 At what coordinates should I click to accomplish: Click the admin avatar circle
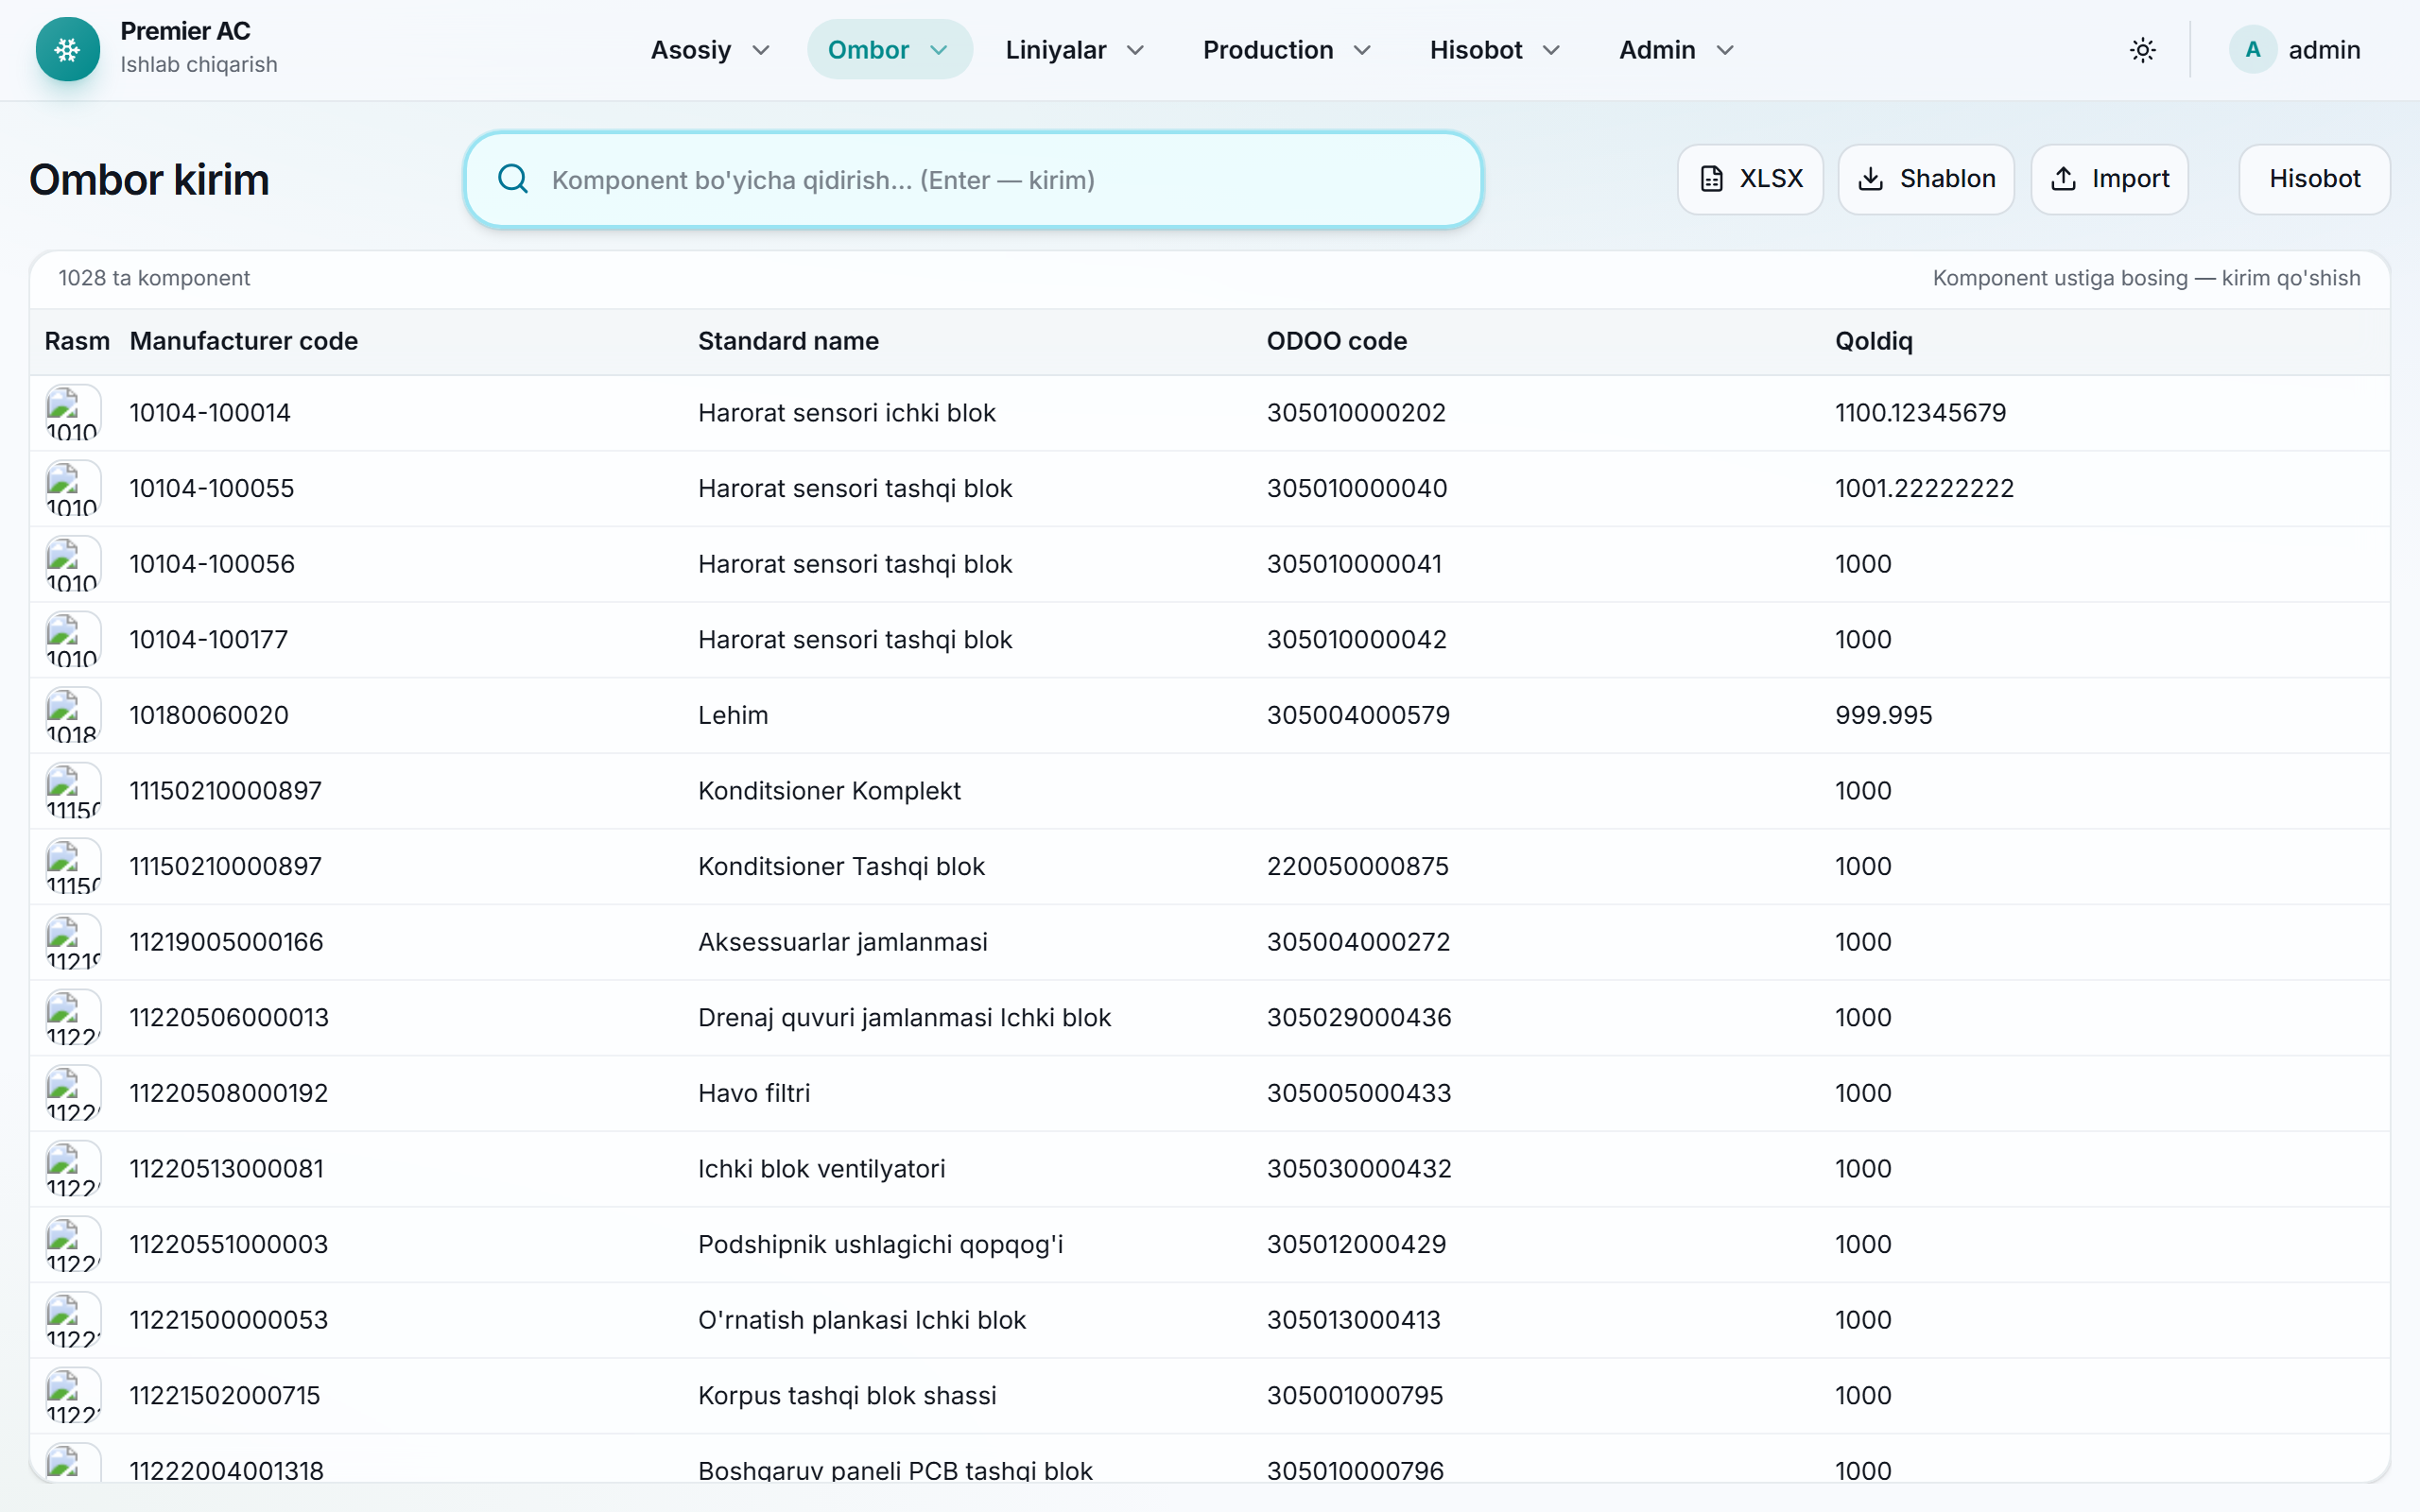(2253, 50)
